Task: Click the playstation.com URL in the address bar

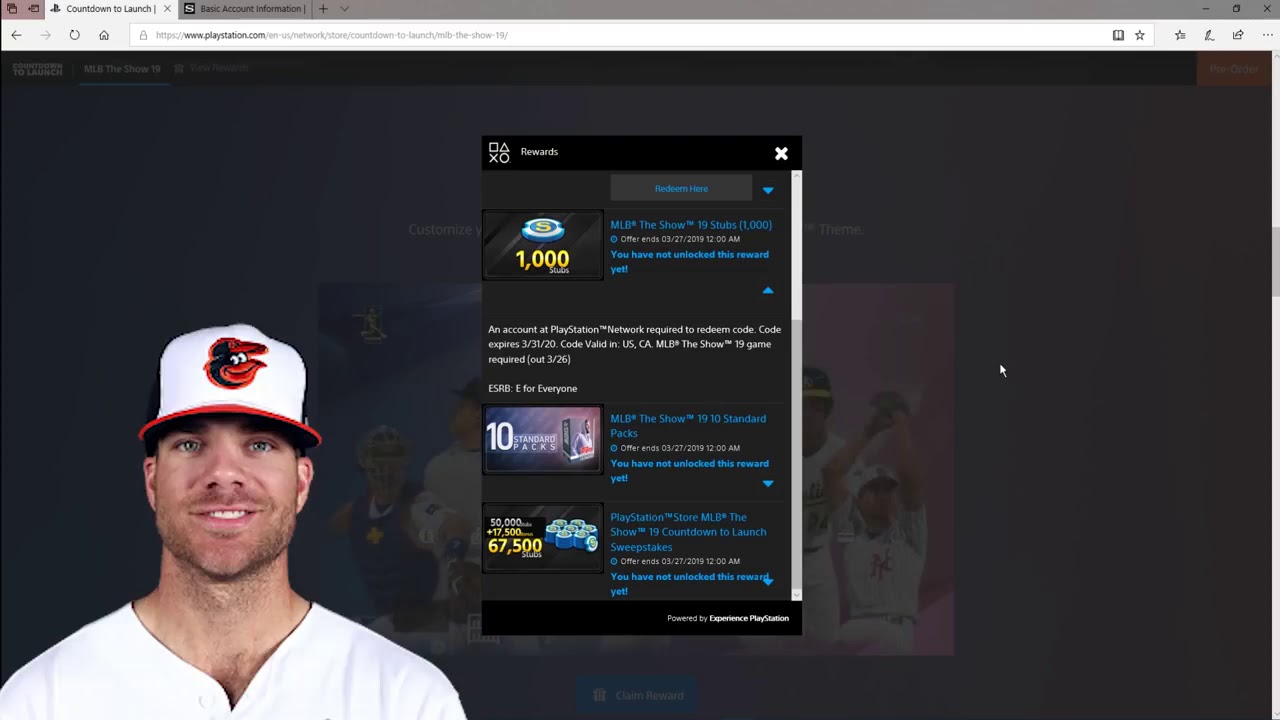Action: point(331,35)
